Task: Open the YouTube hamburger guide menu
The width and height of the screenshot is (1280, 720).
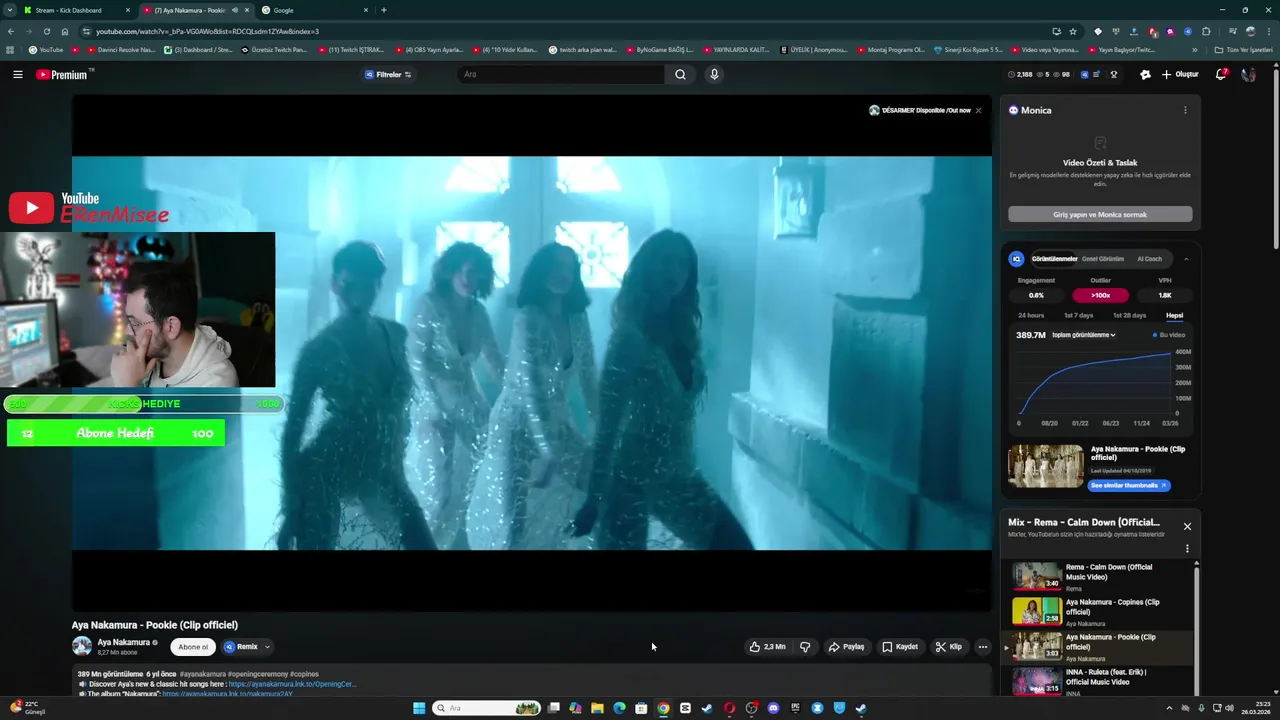Action: 18,74
